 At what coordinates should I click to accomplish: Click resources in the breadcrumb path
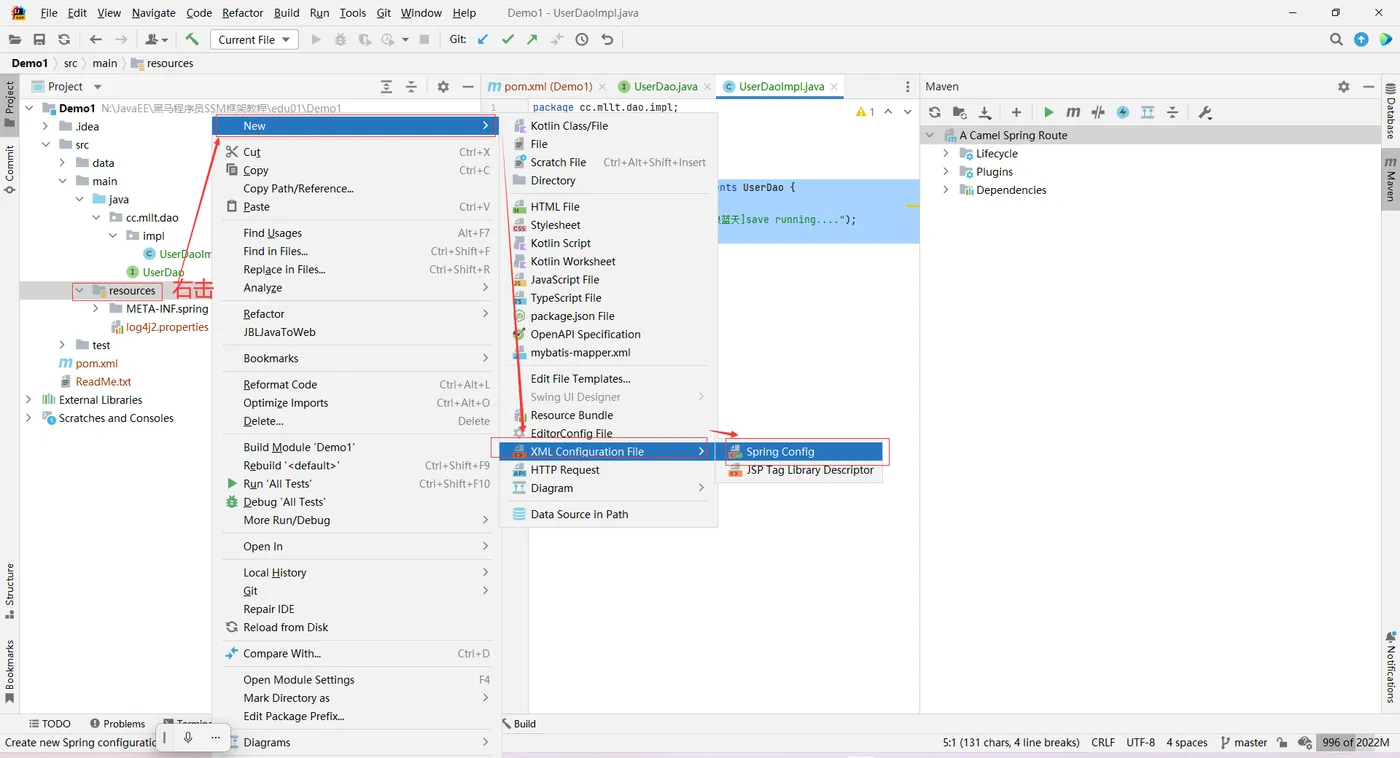tap(170, 63)
